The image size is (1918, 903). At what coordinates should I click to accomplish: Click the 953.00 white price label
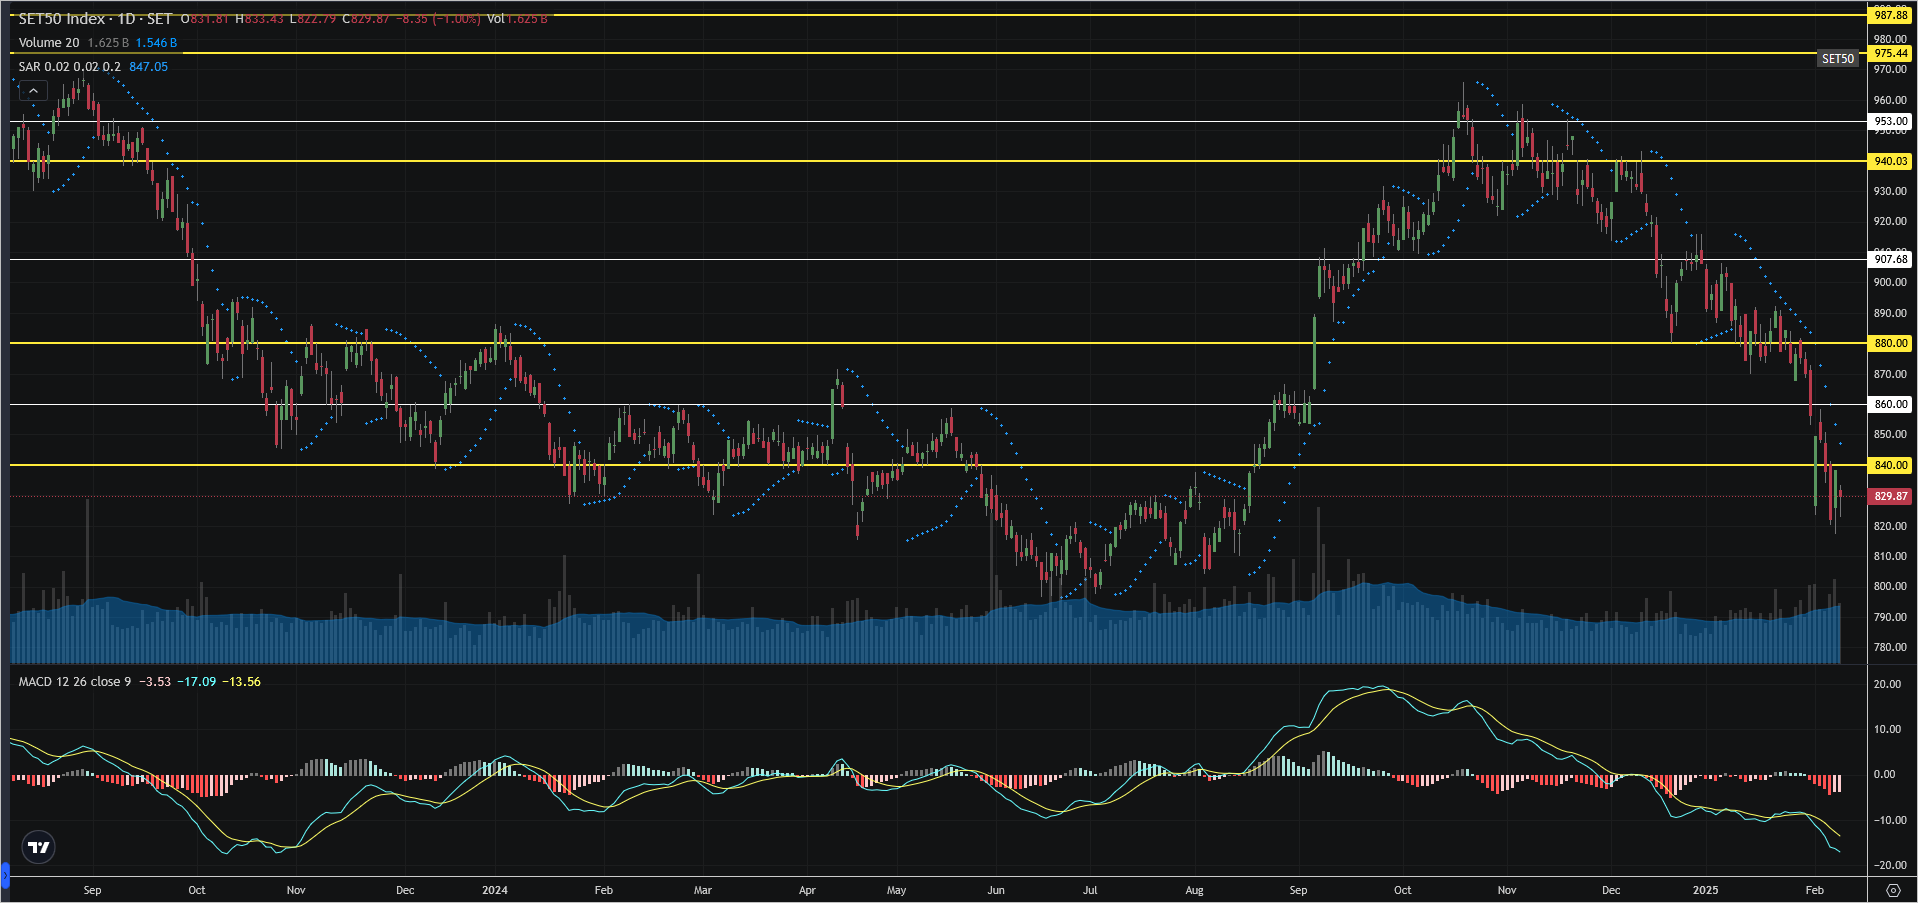pos(1890,121)
